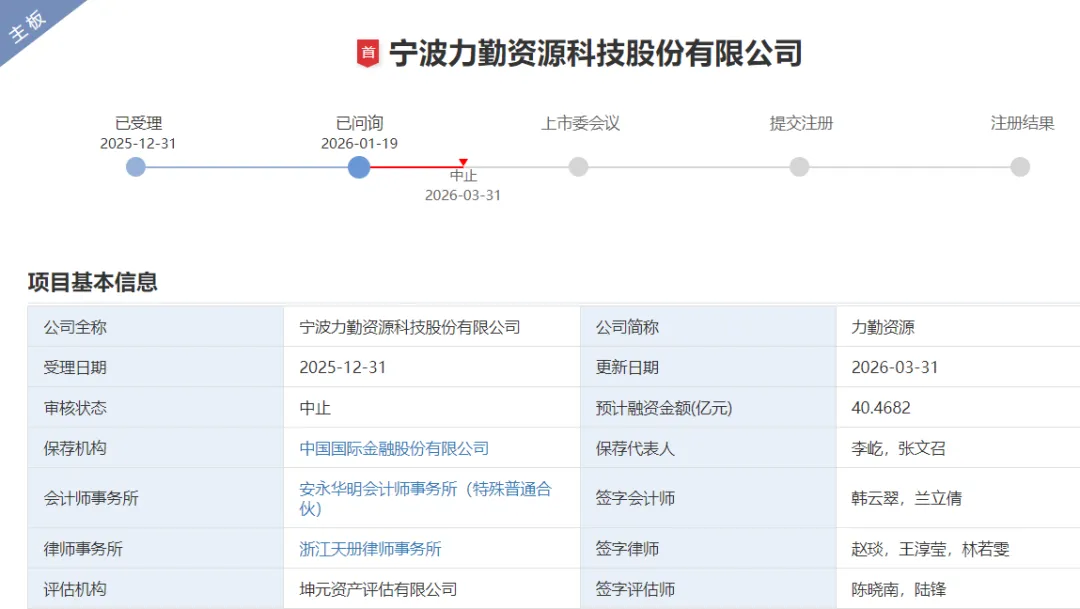Click the 会计师事务所 label cell
The width and height of the screenshot is (1080, 609).
coord(155,498)
